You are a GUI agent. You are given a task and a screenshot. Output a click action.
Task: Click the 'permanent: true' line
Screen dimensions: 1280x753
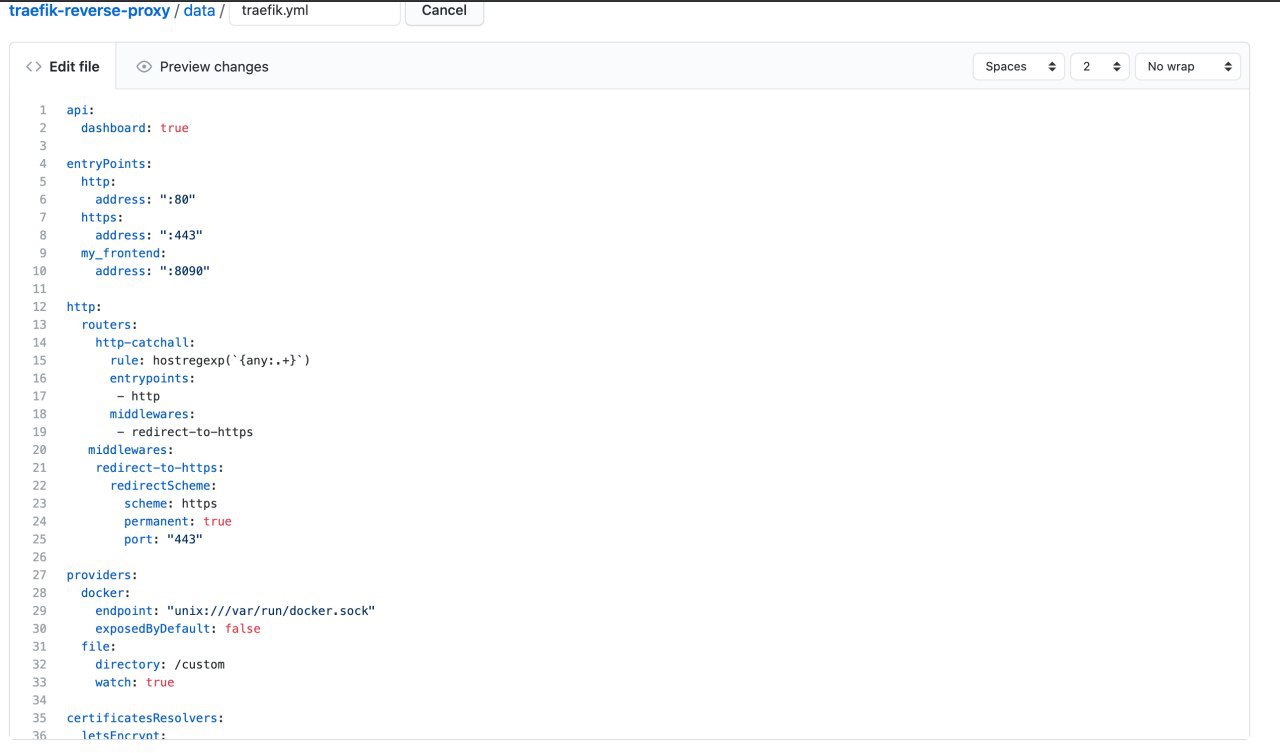(x=178, y=521)
